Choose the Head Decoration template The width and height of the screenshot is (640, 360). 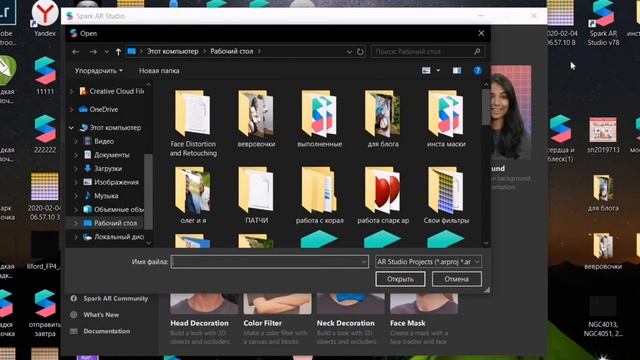[204, 318]
